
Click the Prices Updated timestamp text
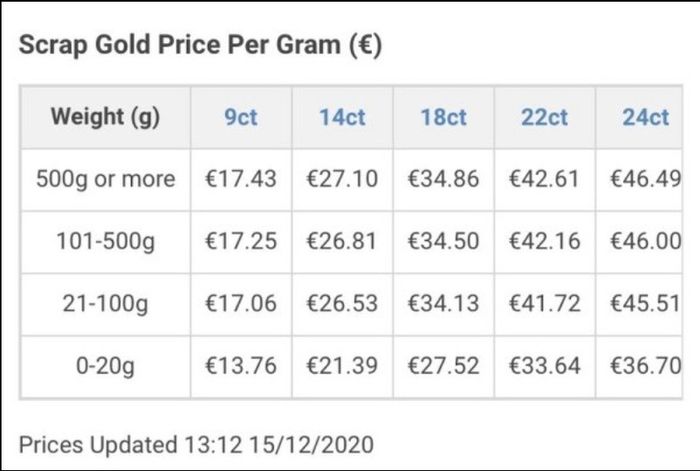[196, 445]
